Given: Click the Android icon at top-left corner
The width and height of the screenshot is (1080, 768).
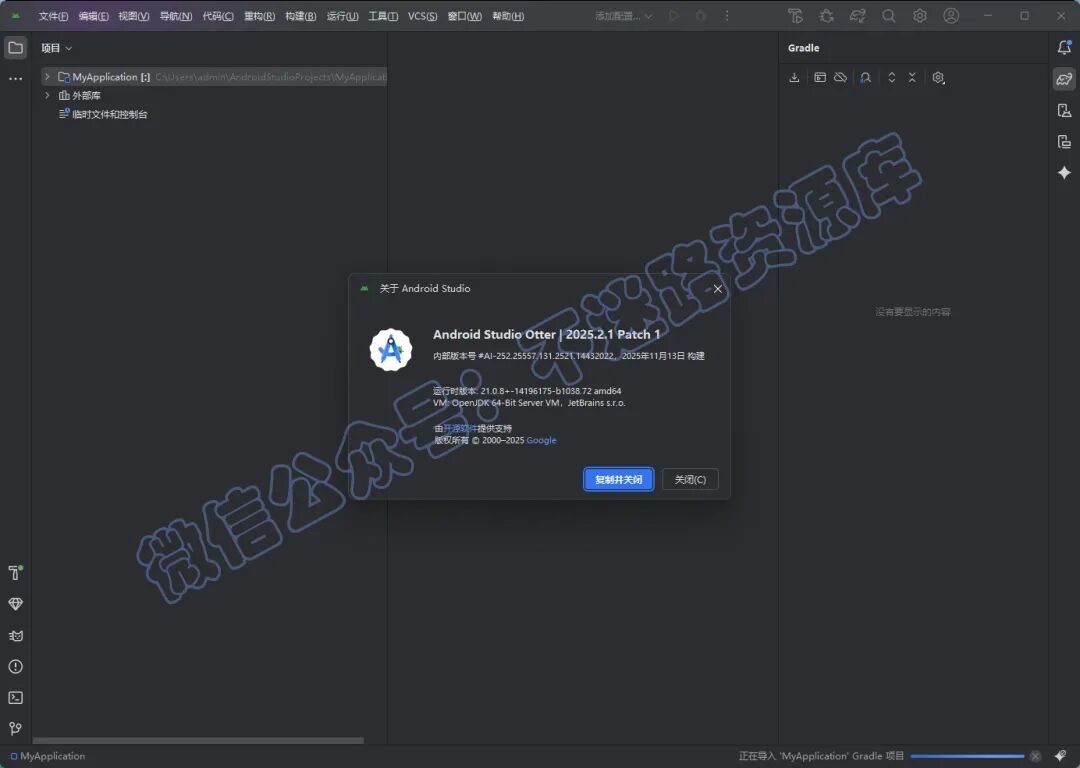Looking at the screenshot, I should pyautogui.click(x=15, y=16).
